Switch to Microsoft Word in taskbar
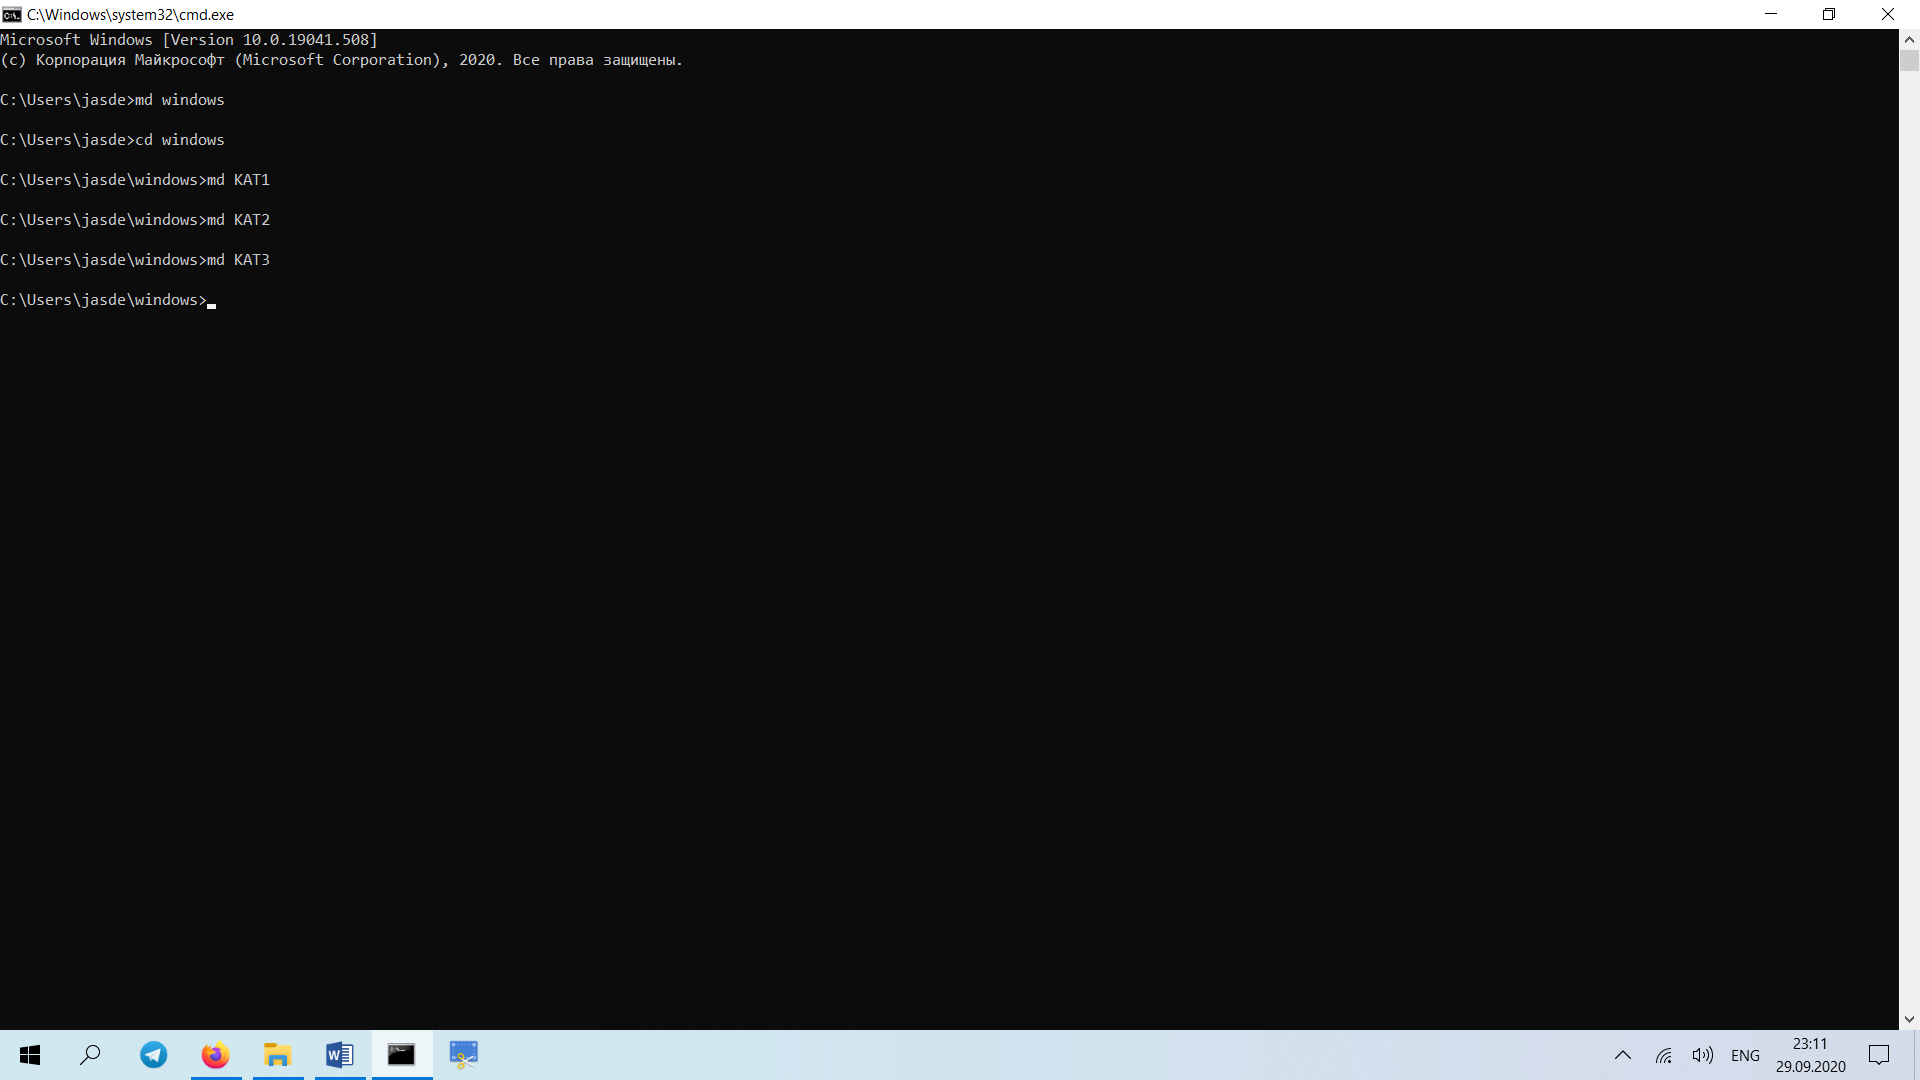 tap(339, 1055)
